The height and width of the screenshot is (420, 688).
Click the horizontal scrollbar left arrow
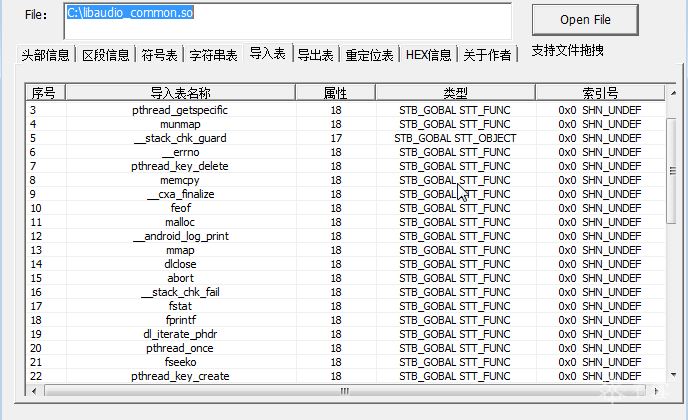(34, 391)
